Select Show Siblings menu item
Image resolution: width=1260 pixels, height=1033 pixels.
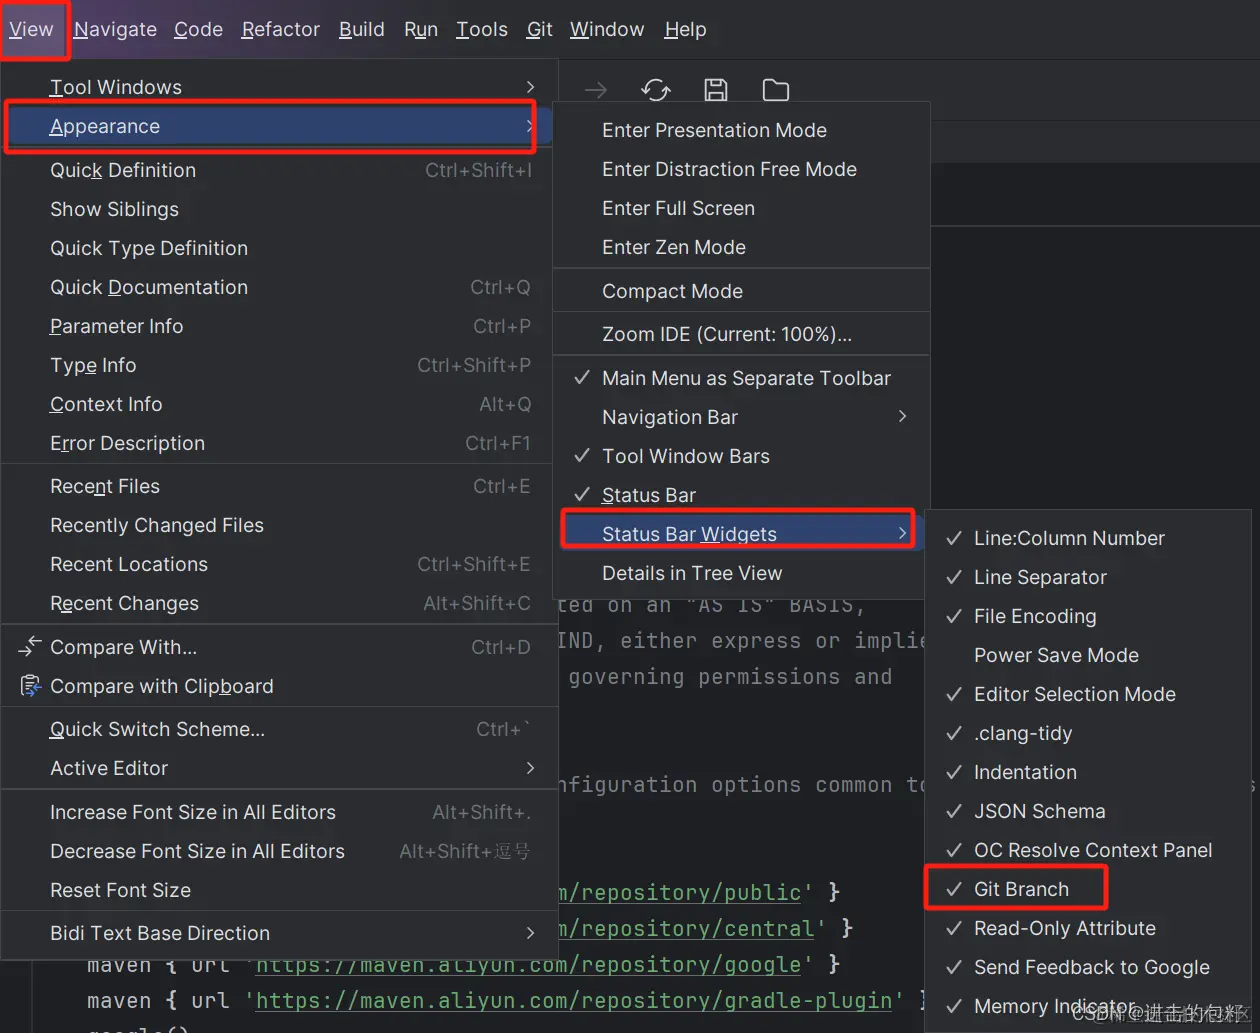point(278,209)
